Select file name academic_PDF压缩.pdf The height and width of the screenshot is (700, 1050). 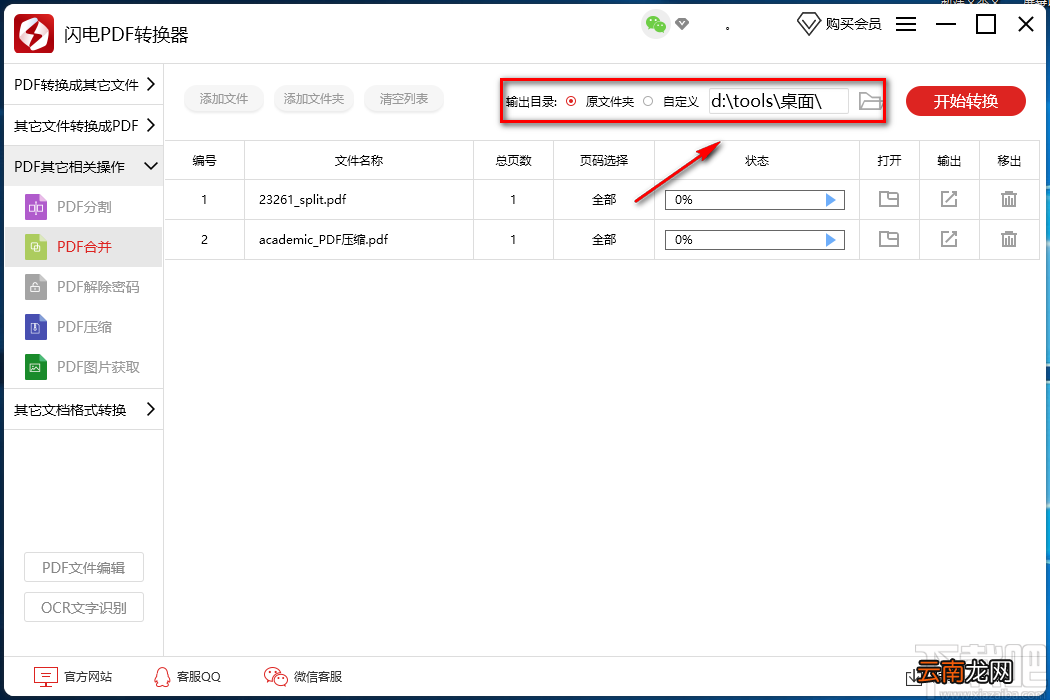point(323,240)
